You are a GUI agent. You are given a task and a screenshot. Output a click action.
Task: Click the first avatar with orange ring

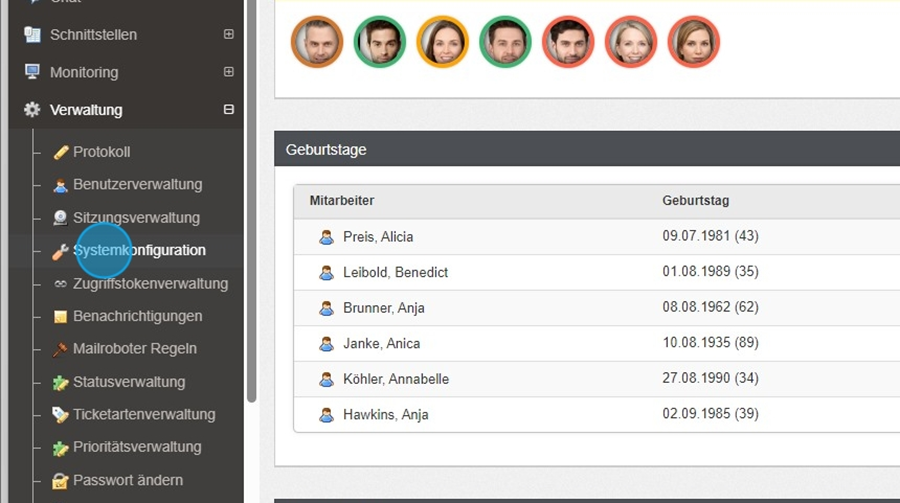pyautogui.click(x=317, y=42)
